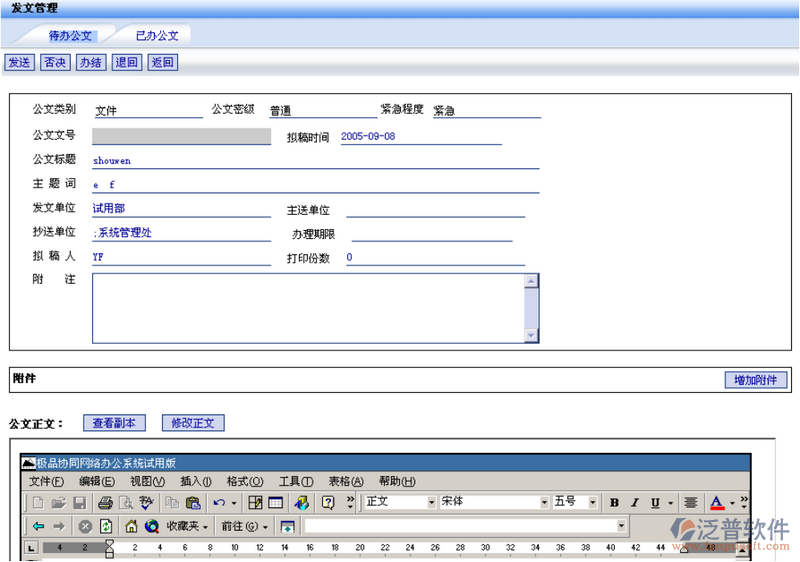Click the font color A icon
The width and height of the screenshot is (800, 562).
[717, 503]
